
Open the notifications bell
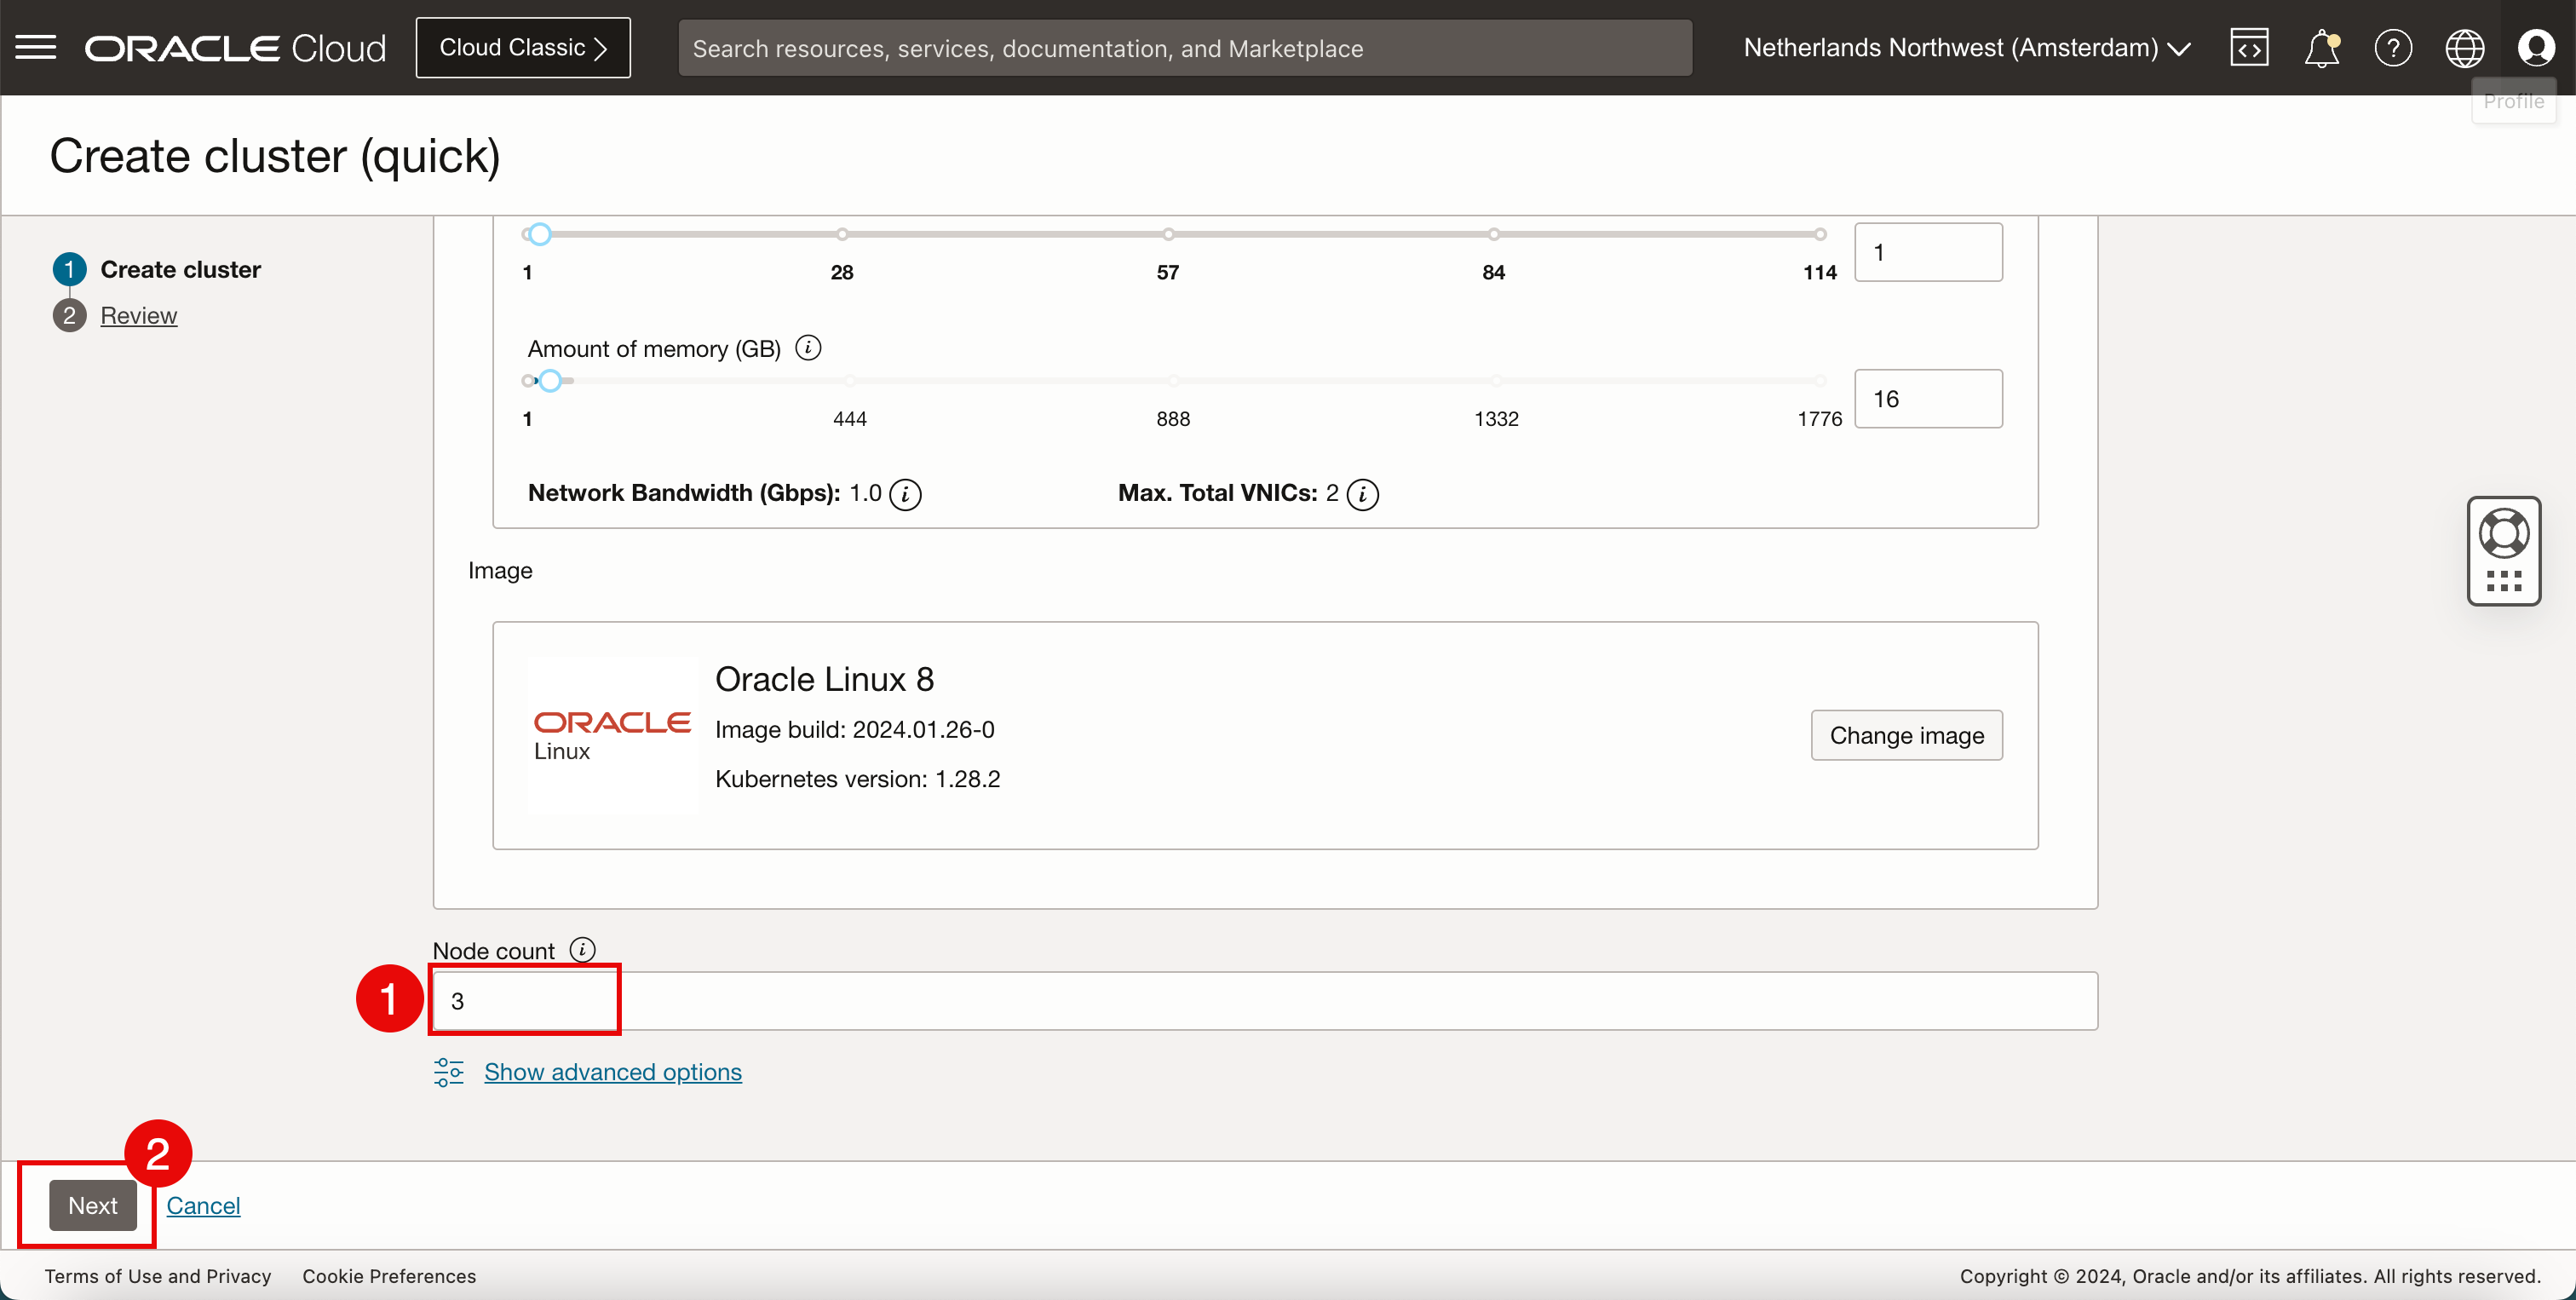(x=2321, y=47)
